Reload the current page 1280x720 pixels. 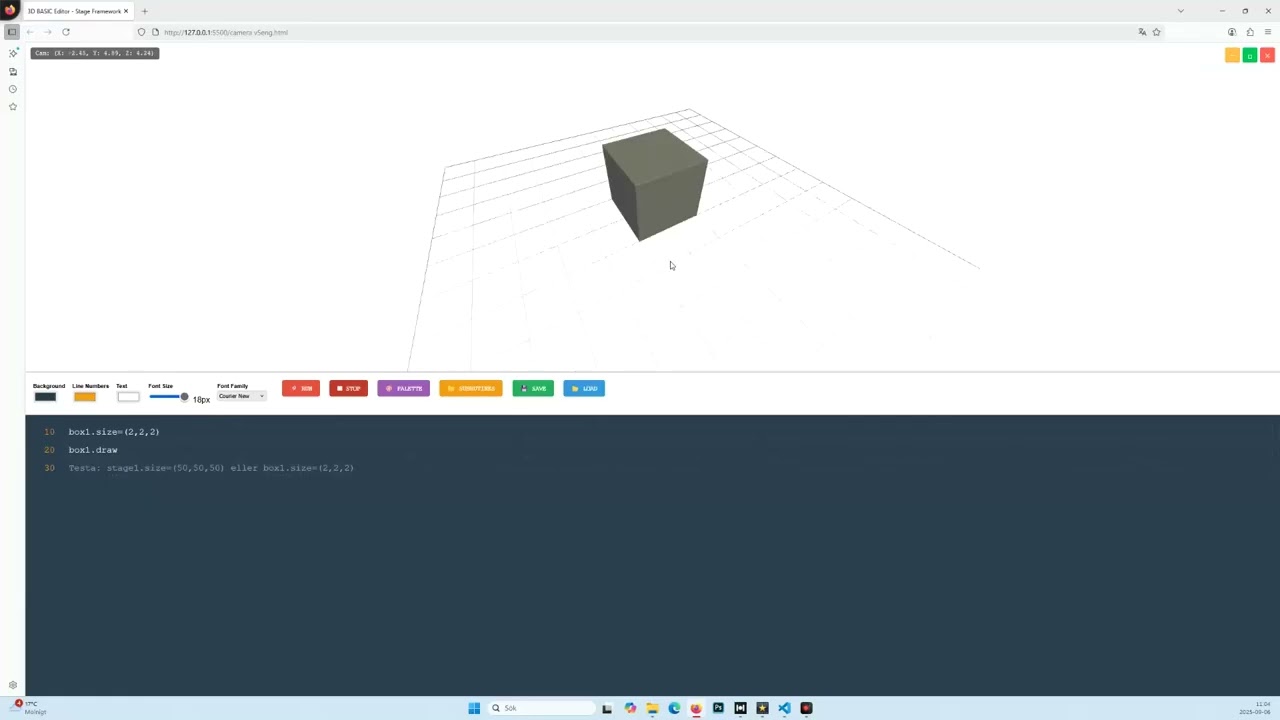pos(66,32)
